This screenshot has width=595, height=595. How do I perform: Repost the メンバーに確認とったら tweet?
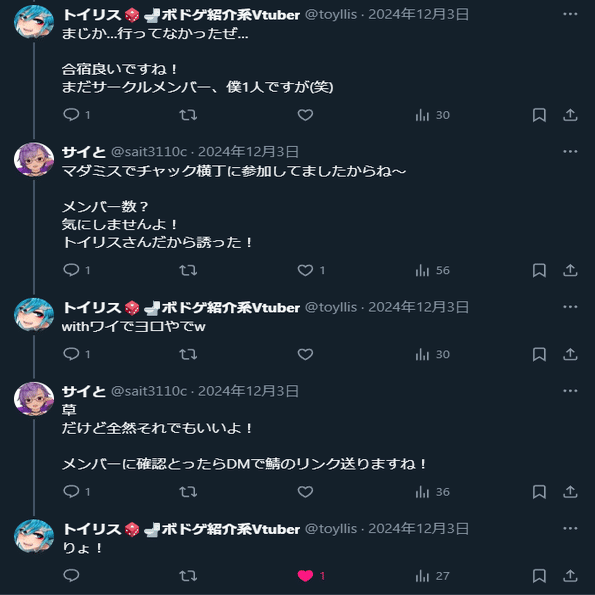pos(188,492)
